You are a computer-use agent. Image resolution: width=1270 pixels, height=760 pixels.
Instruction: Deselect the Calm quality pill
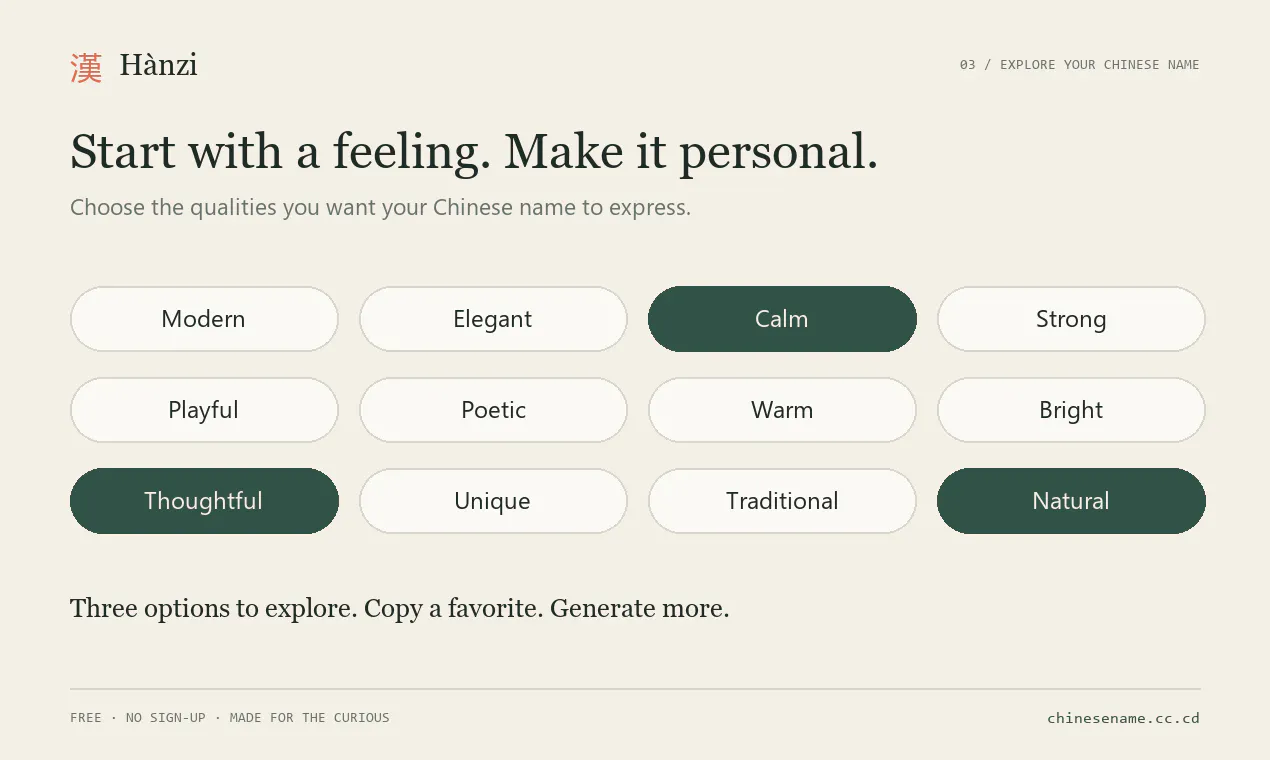click(x=782, y=319)
